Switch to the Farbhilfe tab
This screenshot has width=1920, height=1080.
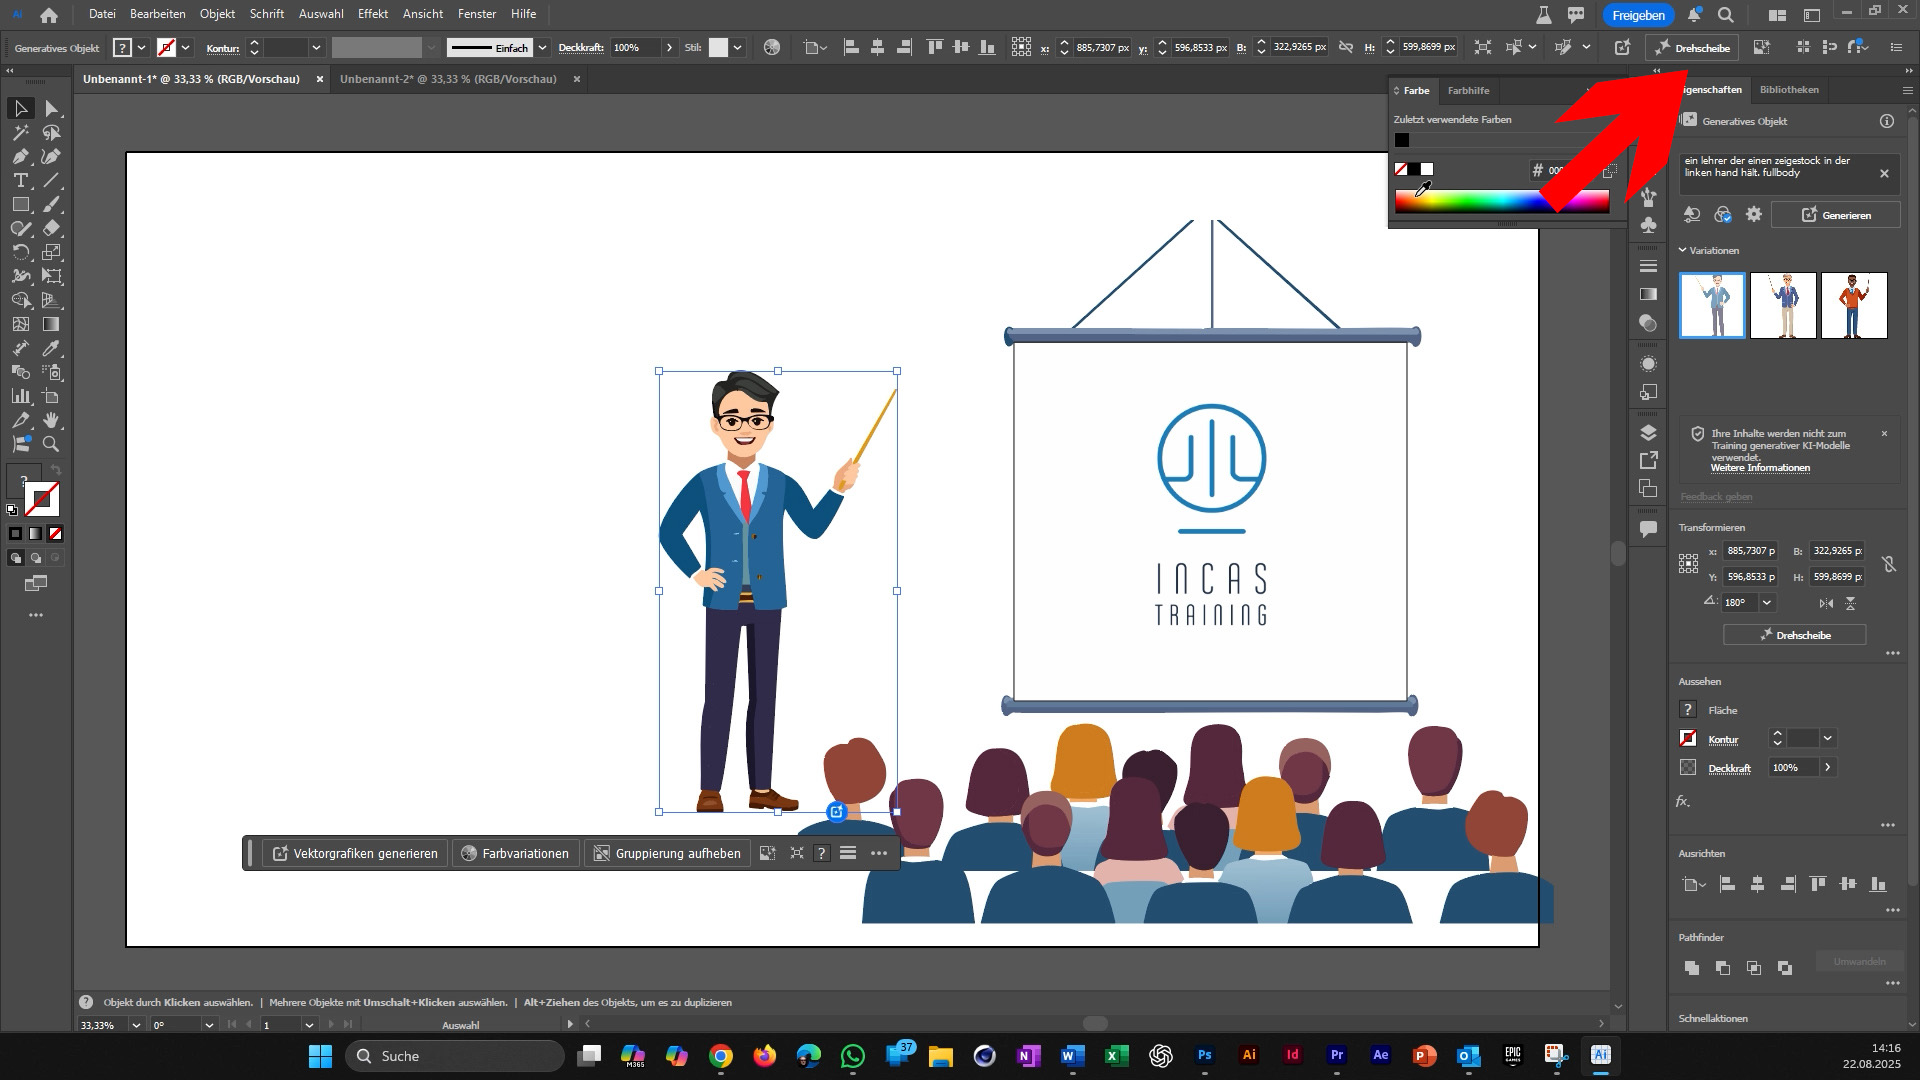click(x=1468, y=91)
